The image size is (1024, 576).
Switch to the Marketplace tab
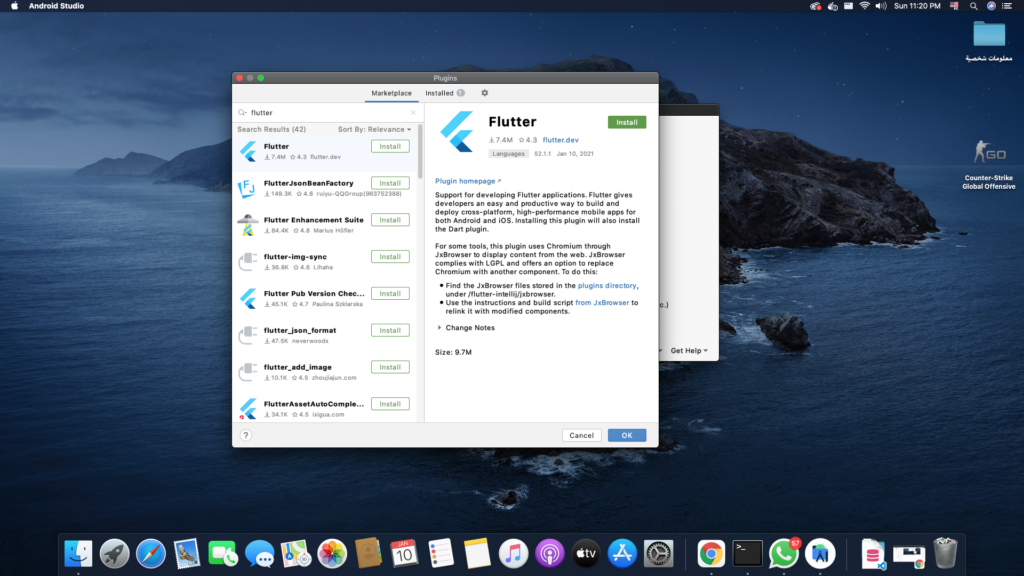(x=391, y=93)
